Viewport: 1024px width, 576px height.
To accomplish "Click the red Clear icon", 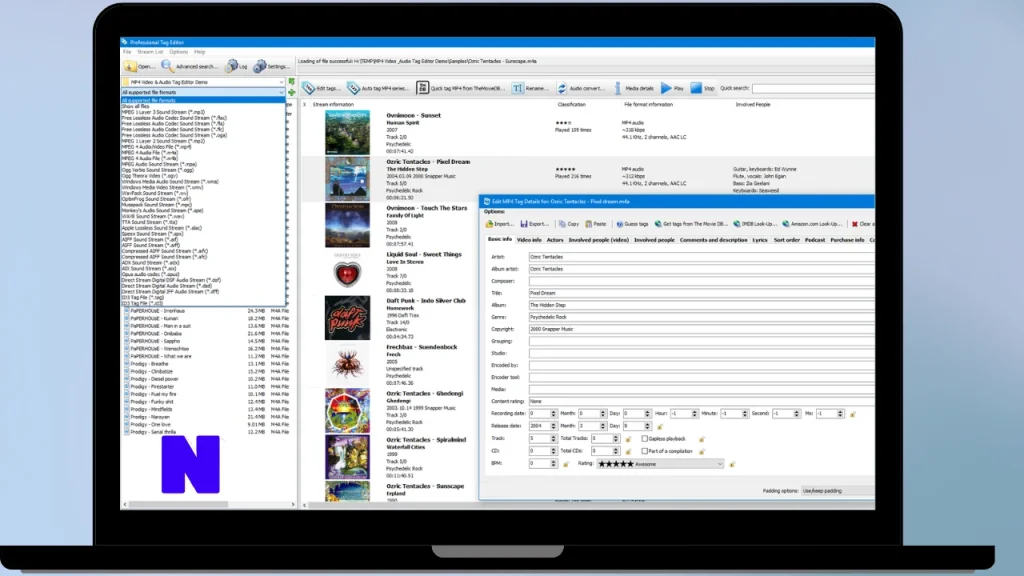I will (855, 224).
